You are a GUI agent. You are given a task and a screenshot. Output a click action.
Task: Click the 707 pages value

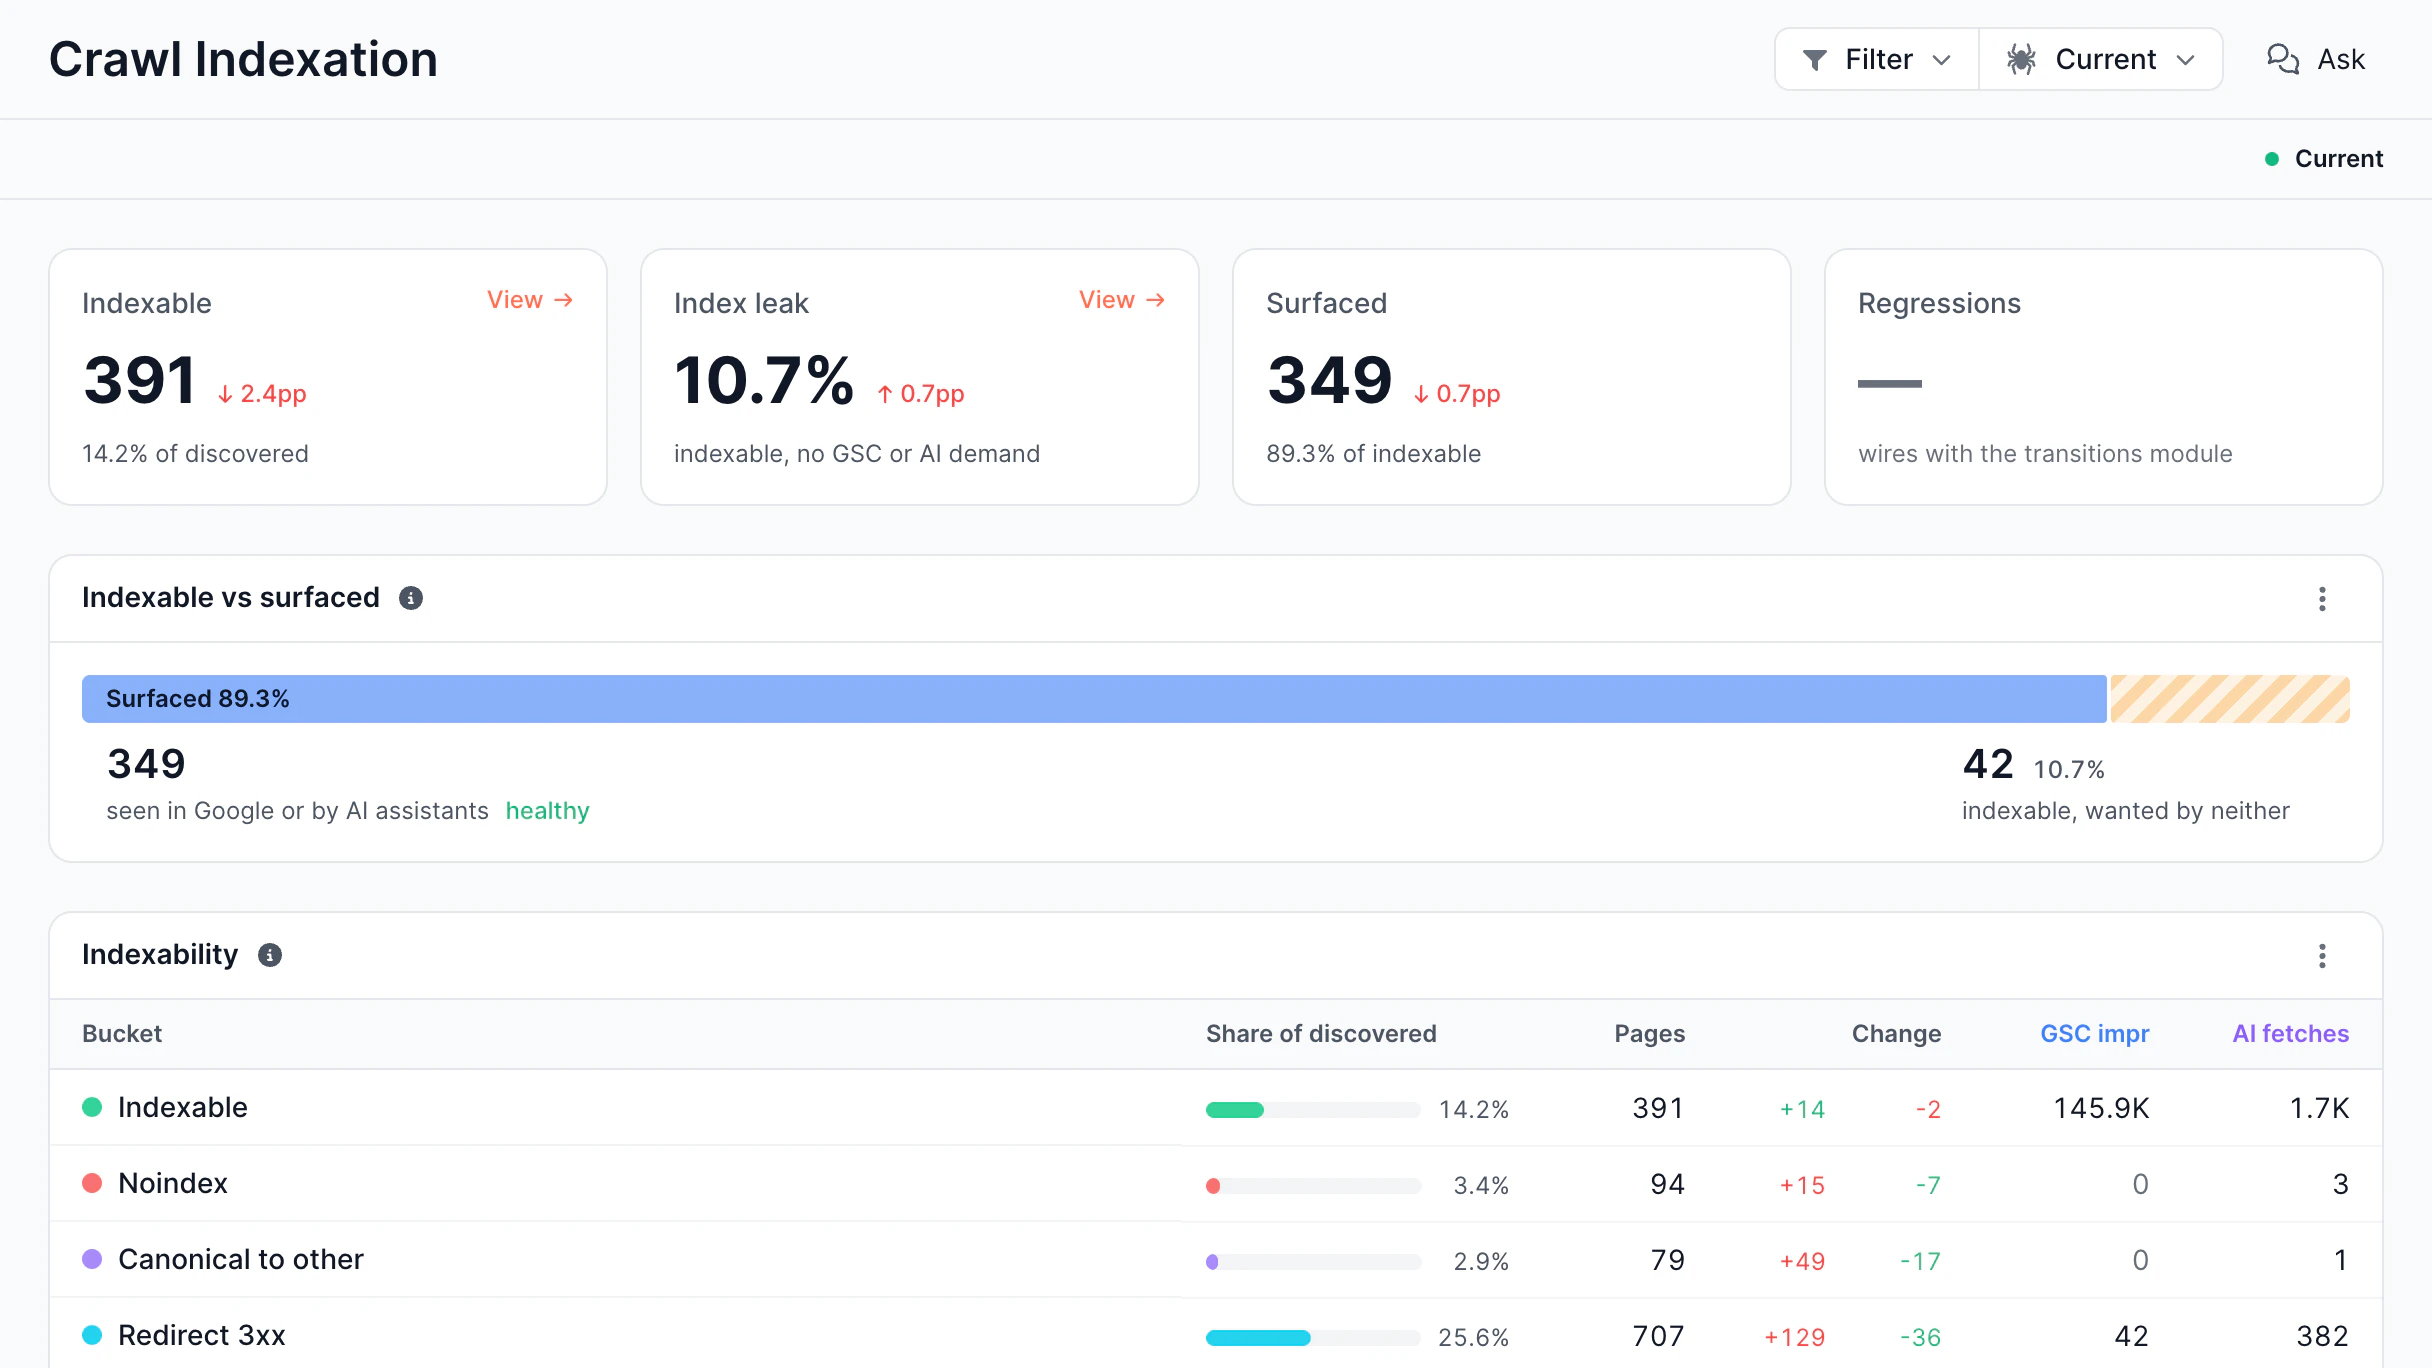pos(1658,1336)
